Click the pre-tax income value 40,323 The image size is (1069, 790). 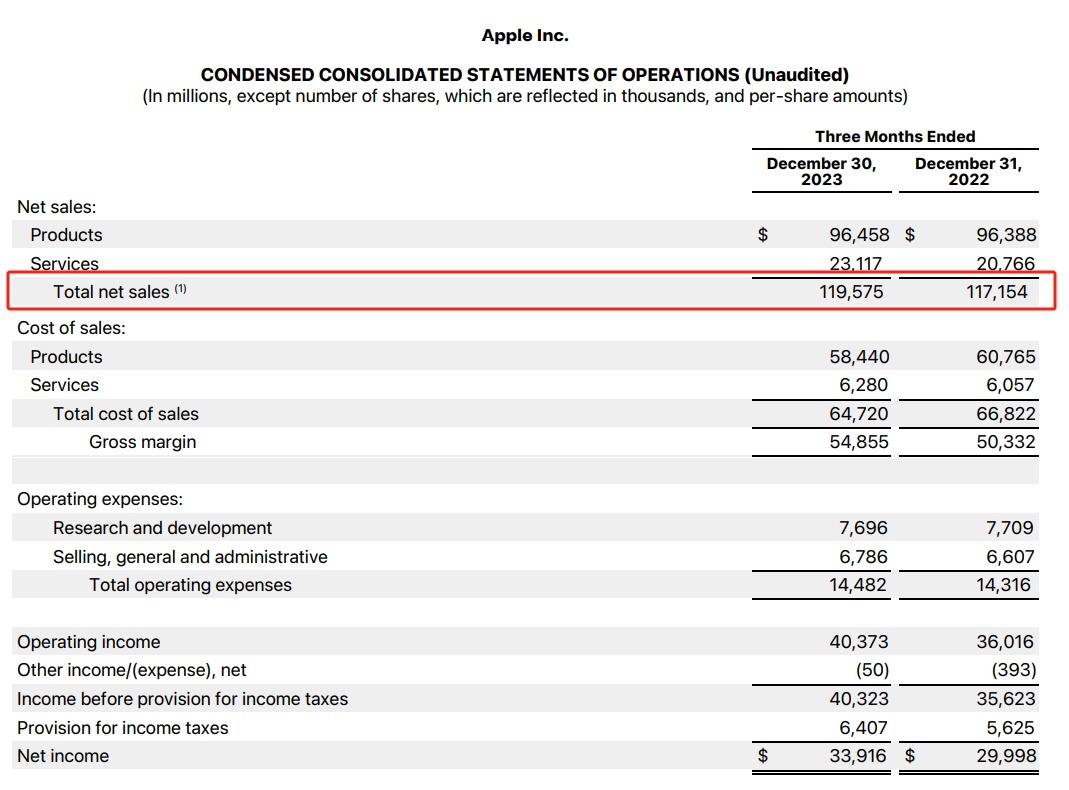(x=859, y=699)
